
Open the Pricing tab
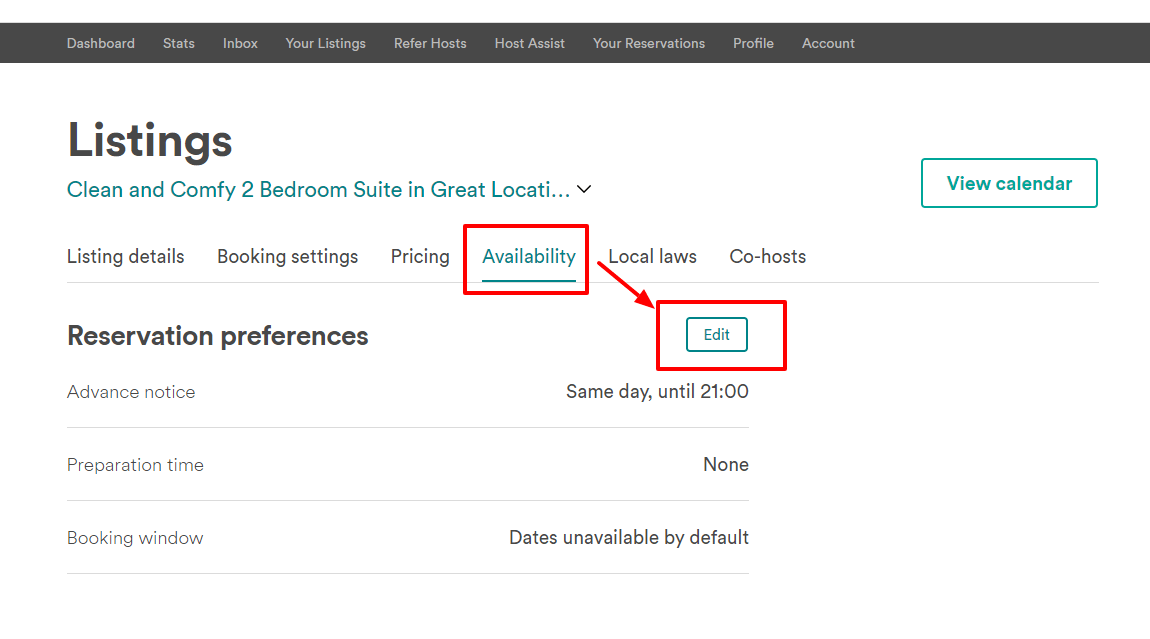pos(420,257)
